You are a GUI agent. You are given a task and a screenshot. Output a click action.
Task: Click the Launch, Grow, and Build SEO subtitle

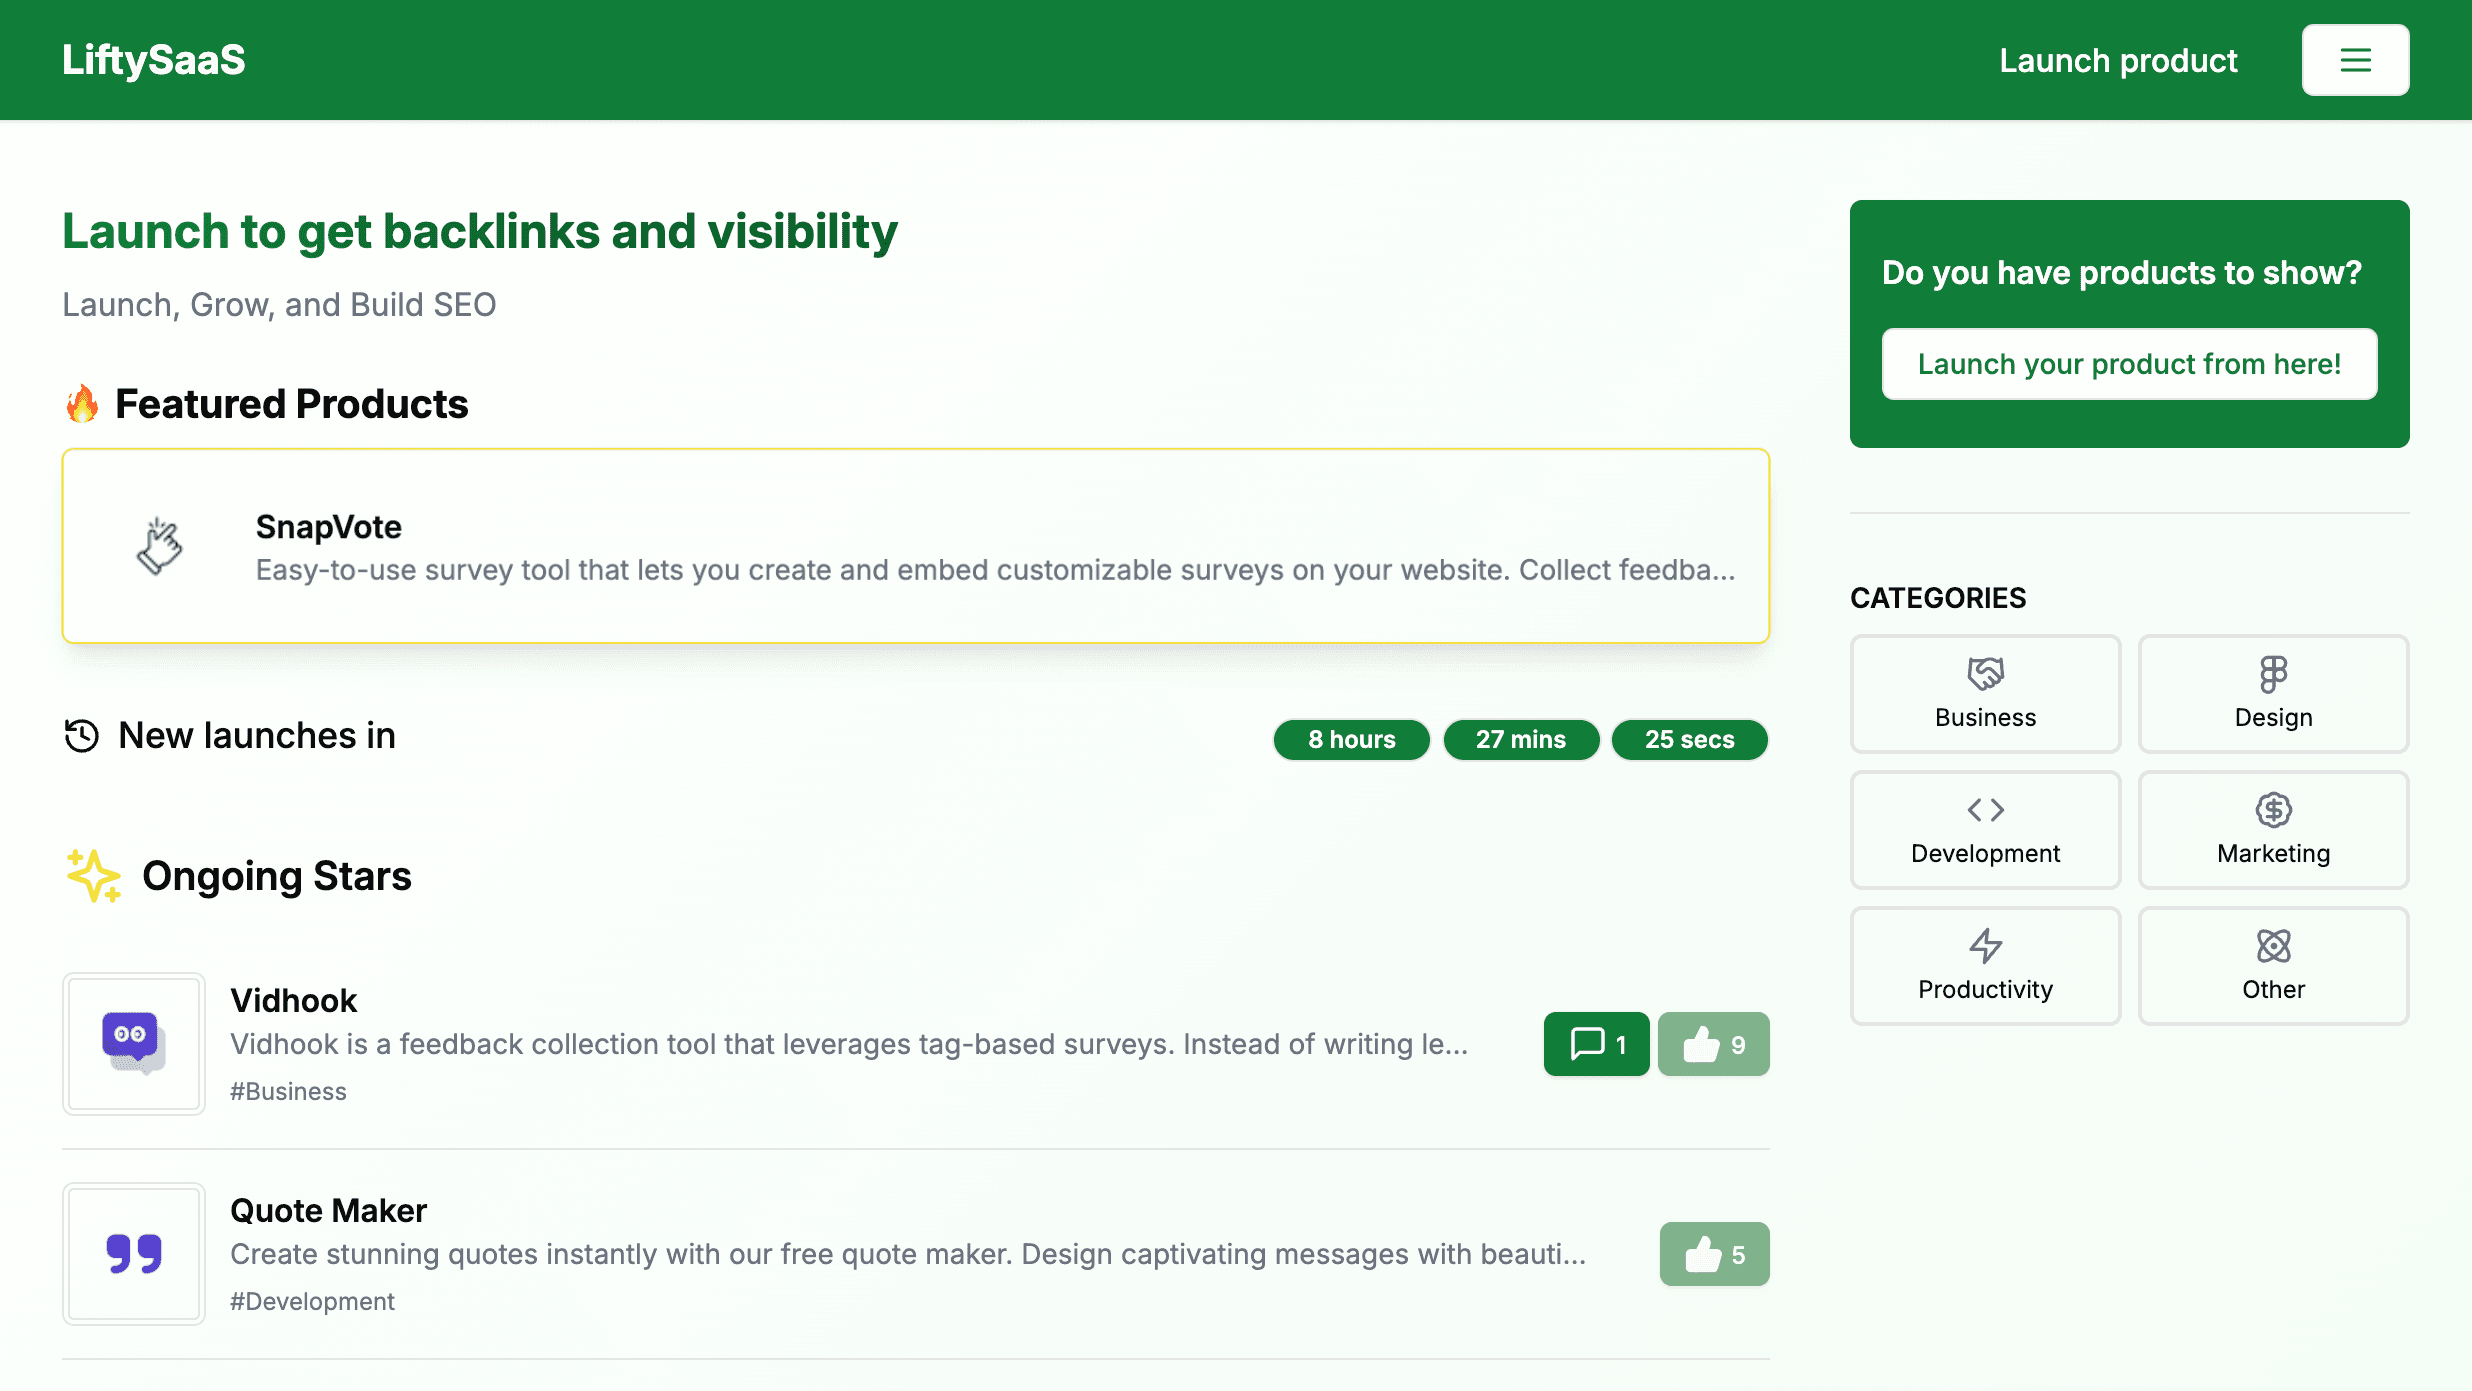click(279, 304)
